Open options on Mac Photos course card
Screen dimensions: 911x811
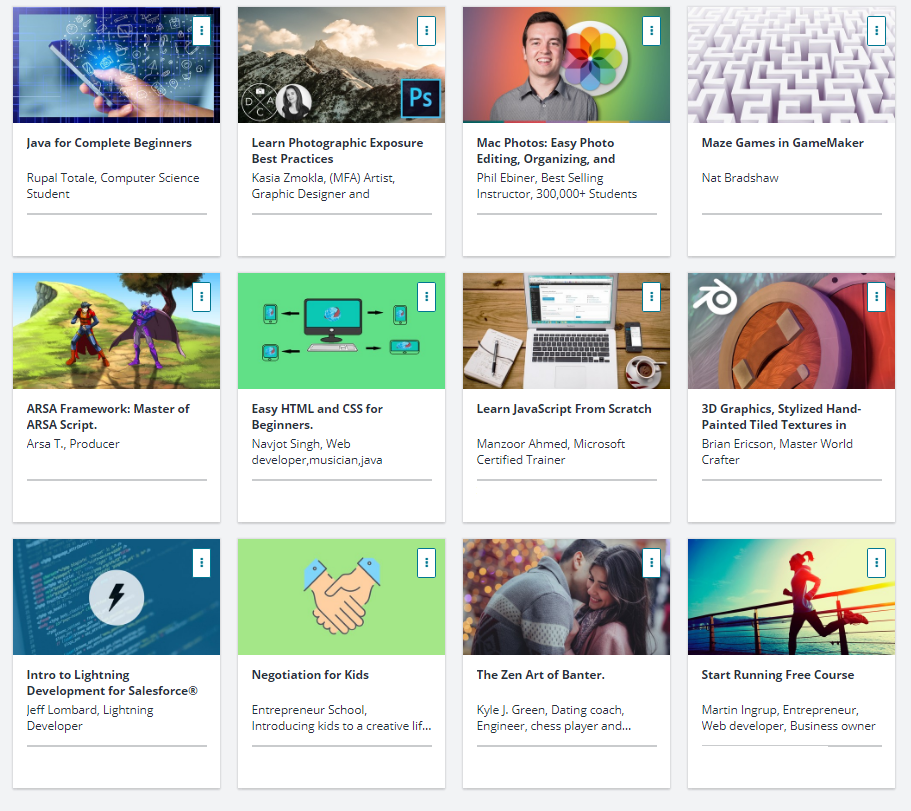pos(651,30)
